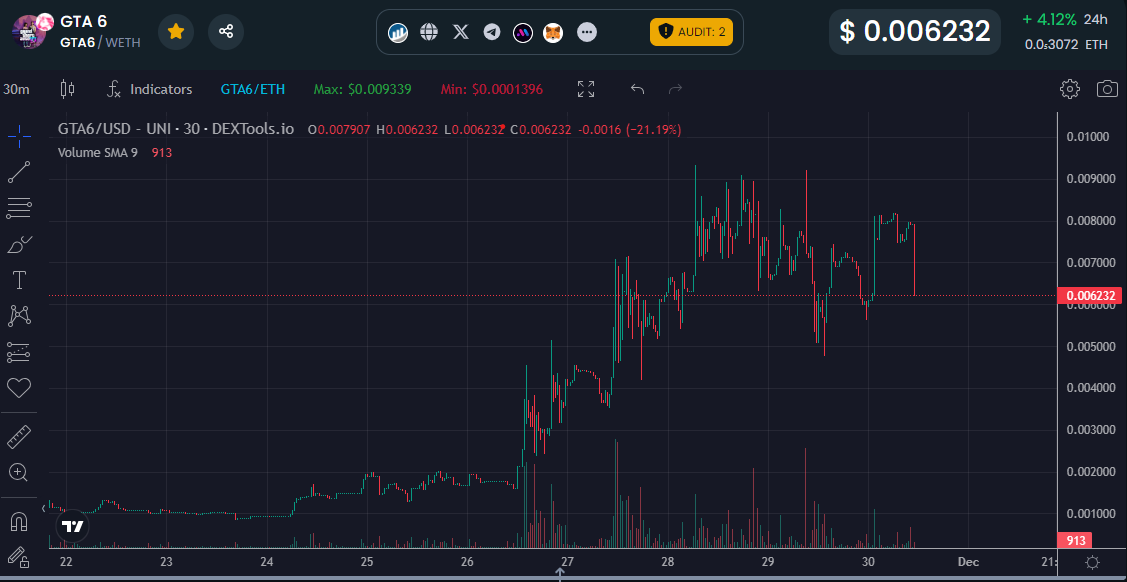Select the XABCD pattern tool
The height and width of the screenshot is (582, 1127).
point(19,315)
